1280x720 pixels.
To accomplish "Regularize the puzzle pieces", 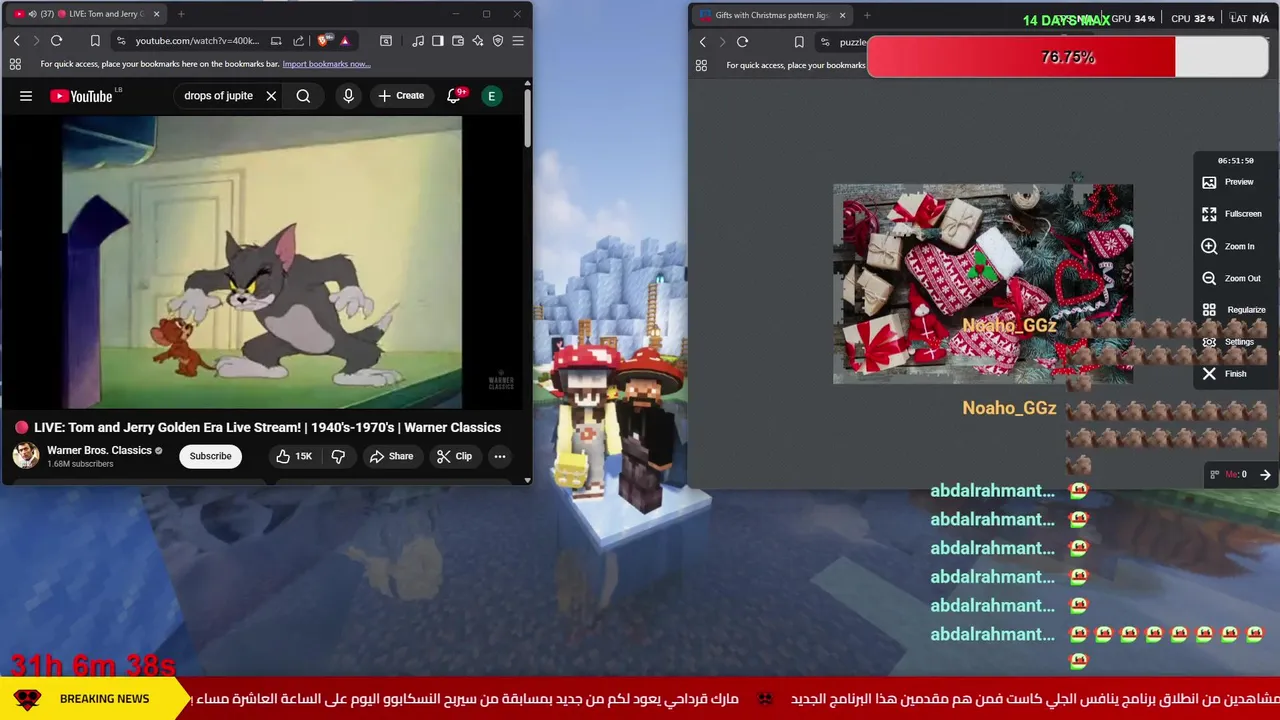I will [1234, 310].
